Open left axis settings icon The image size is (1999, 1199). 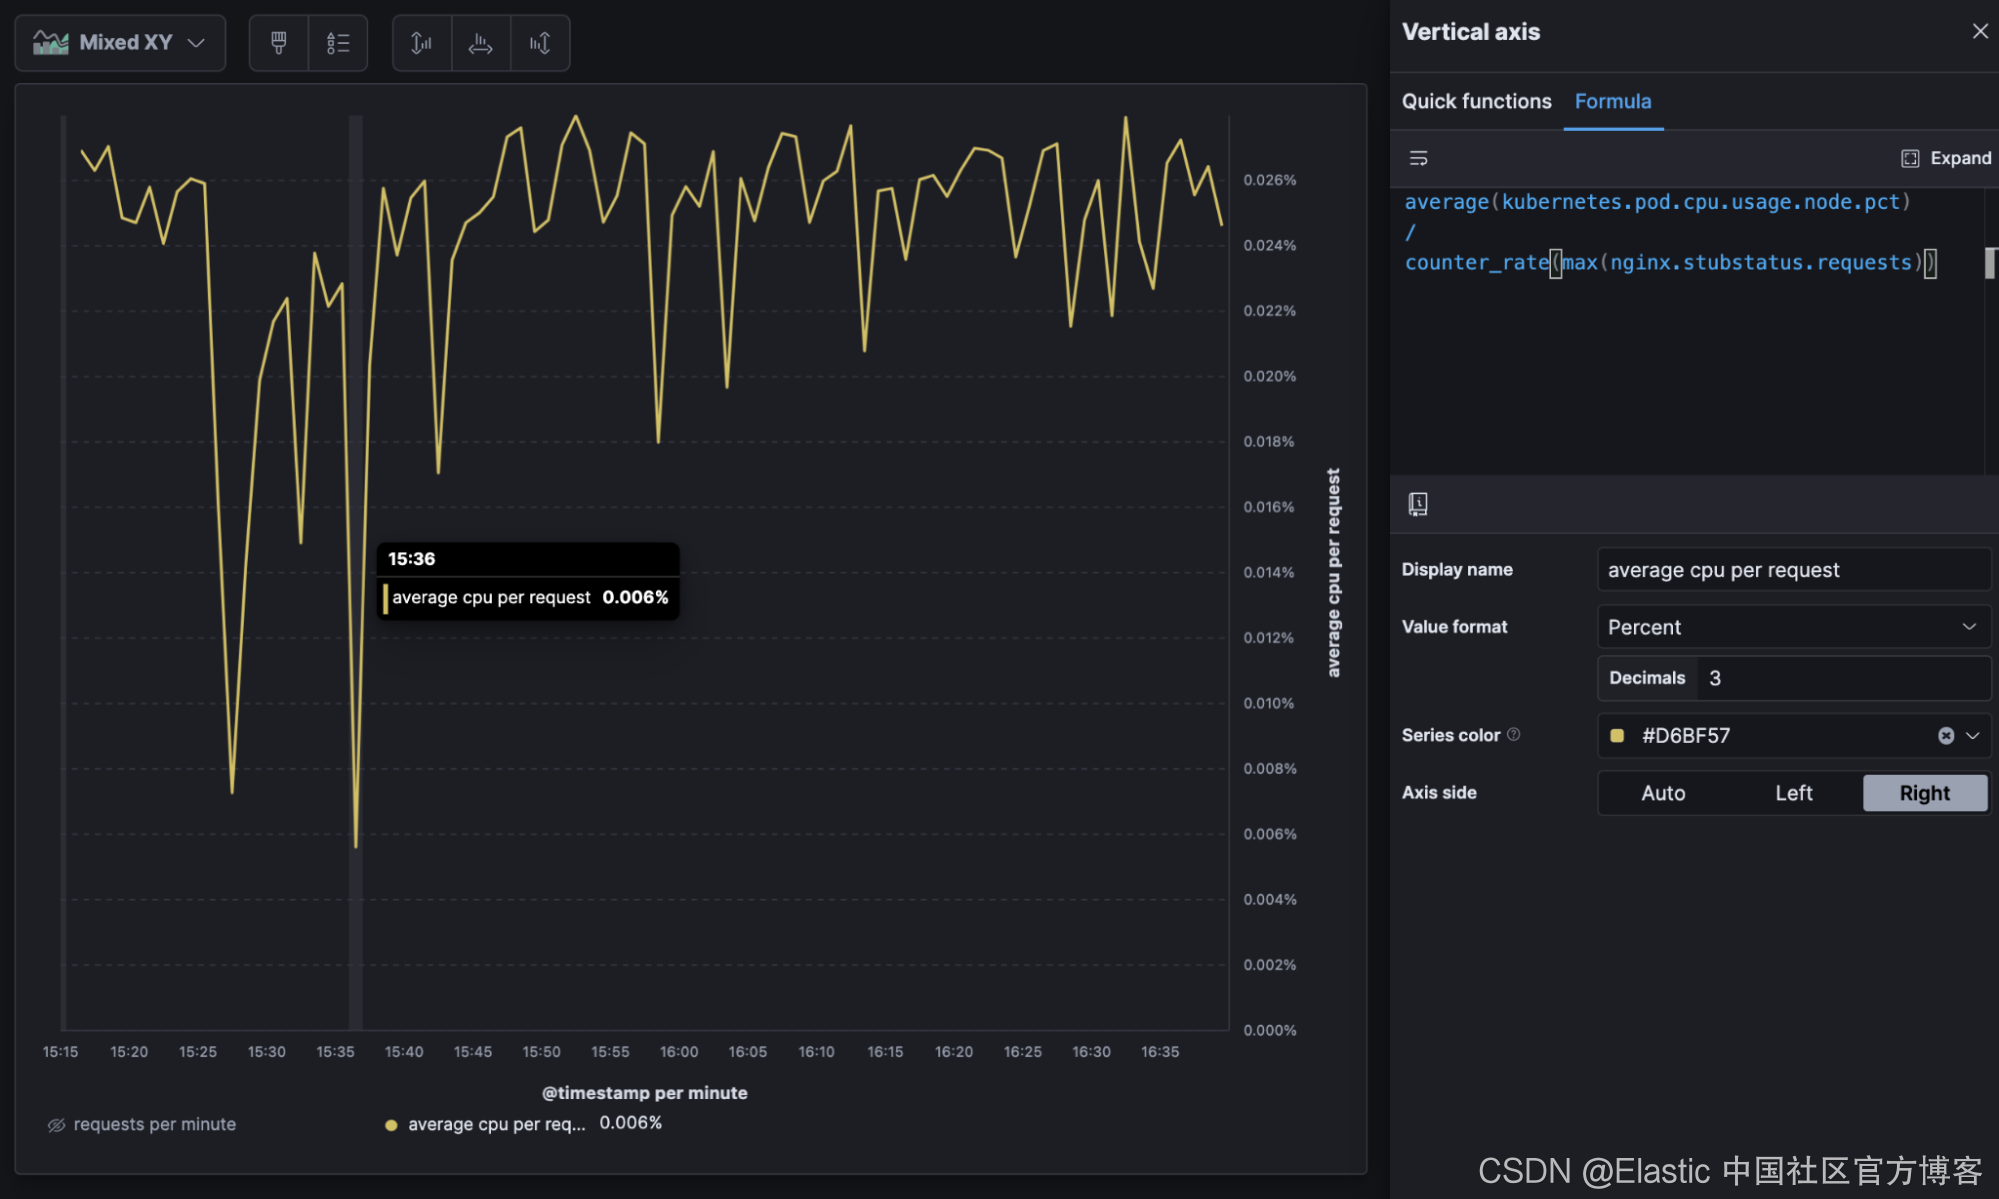tap(421, 43)
